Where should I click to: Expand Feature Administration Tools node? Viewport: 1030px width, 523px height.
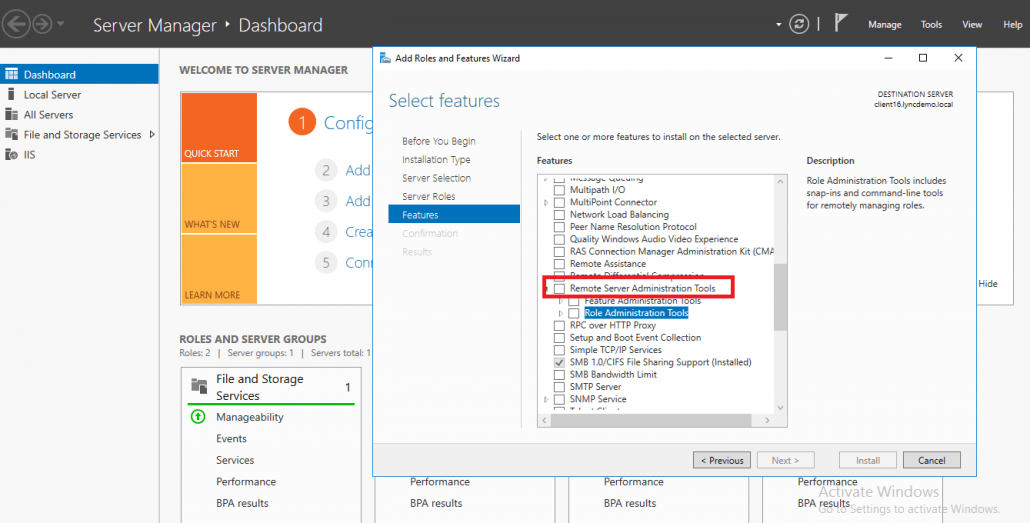pyautogui.click(x=561, y=301)
